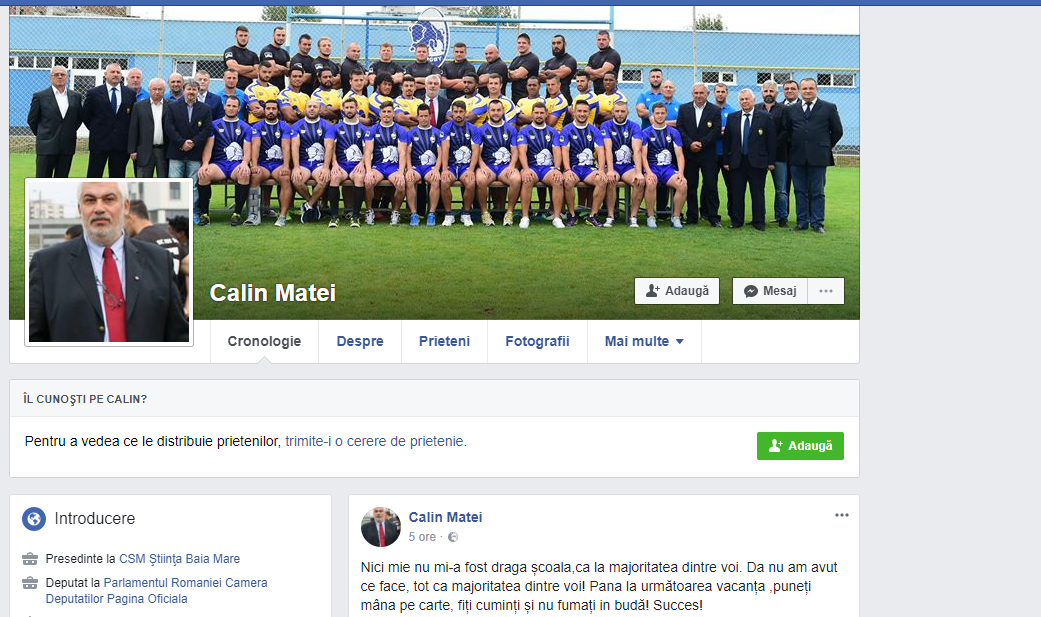1041x617 pixels.
Task: Open the Fotografii tab
Action: click(537, 341)
